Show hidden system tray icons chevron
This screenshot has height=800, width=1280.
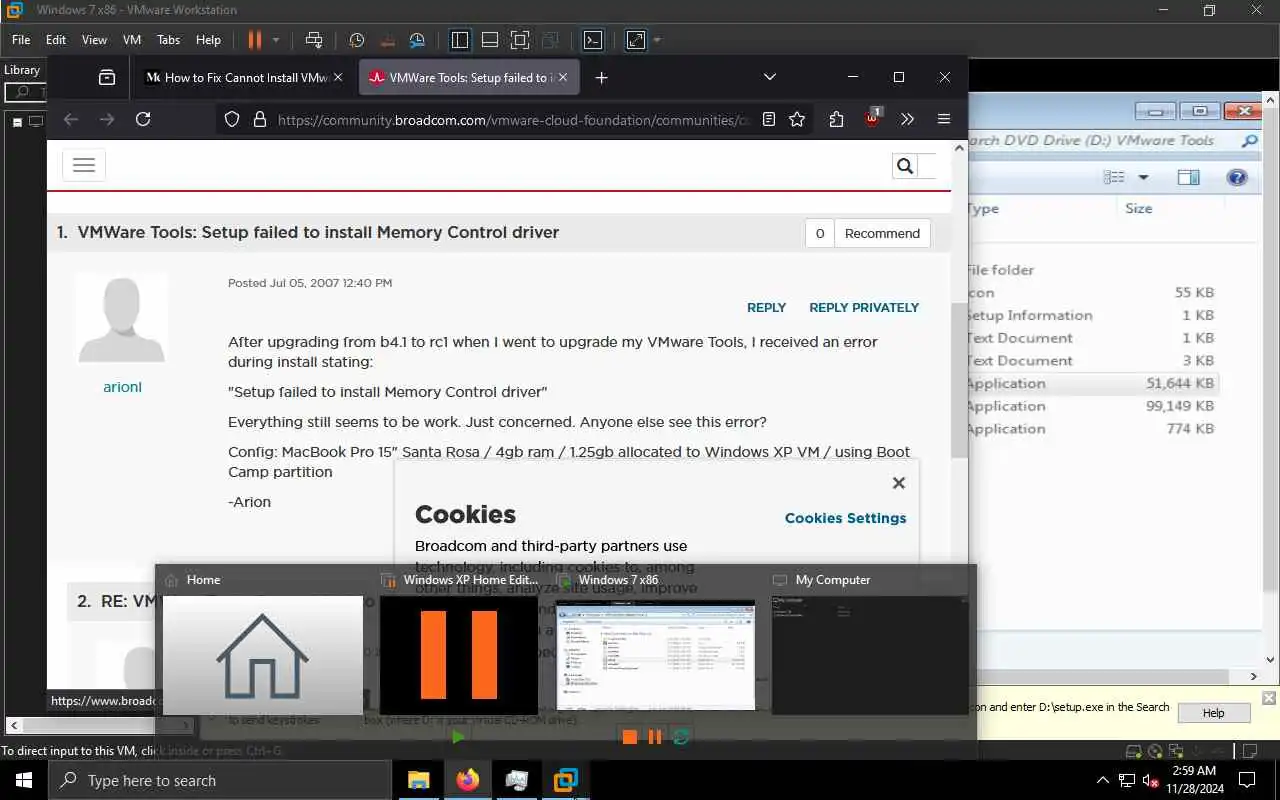coord(1103,781)
